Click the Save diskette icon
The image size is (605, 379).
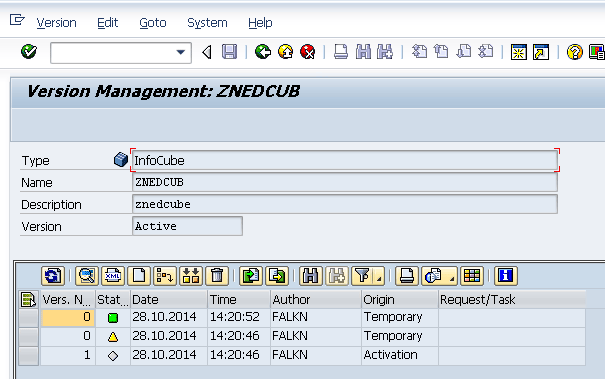229,52
